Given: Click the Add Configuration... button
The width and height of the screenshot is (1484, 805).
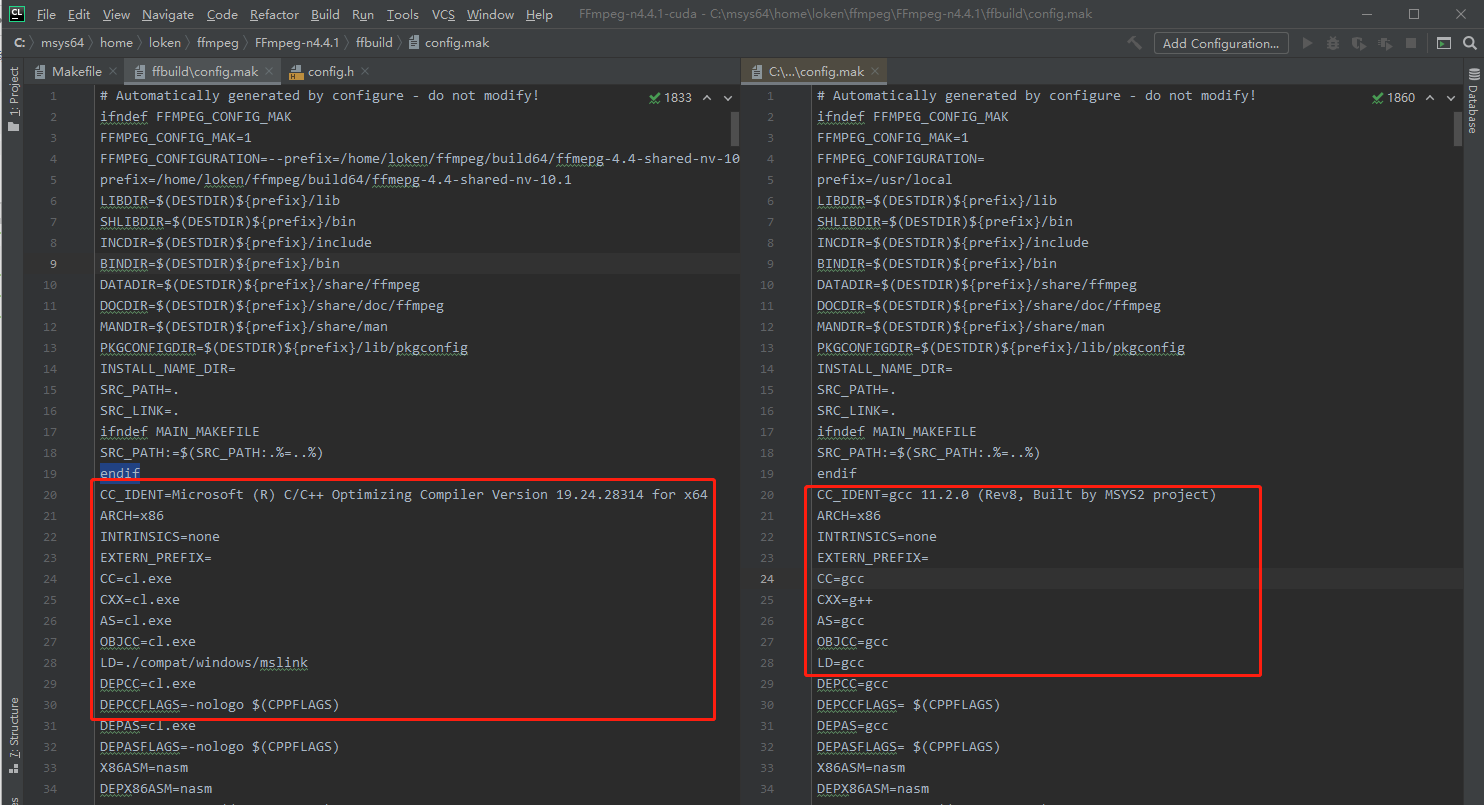Looking at the screenshot, I should point(1220,43).
